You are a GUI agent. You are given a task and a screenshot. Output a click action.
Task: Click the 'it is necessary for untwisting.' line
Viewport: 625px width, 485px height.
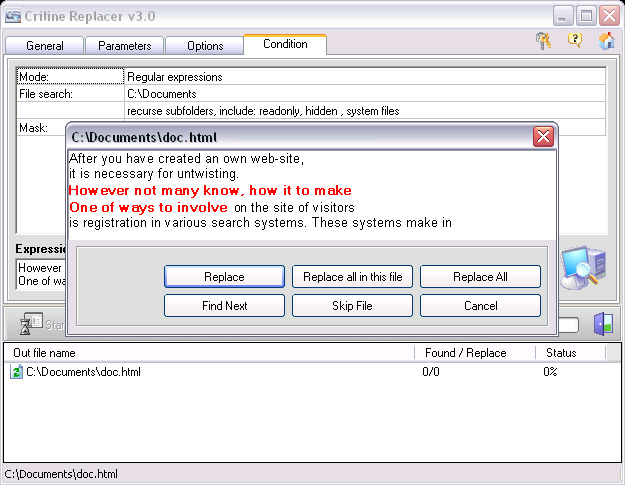click(154, 174)
